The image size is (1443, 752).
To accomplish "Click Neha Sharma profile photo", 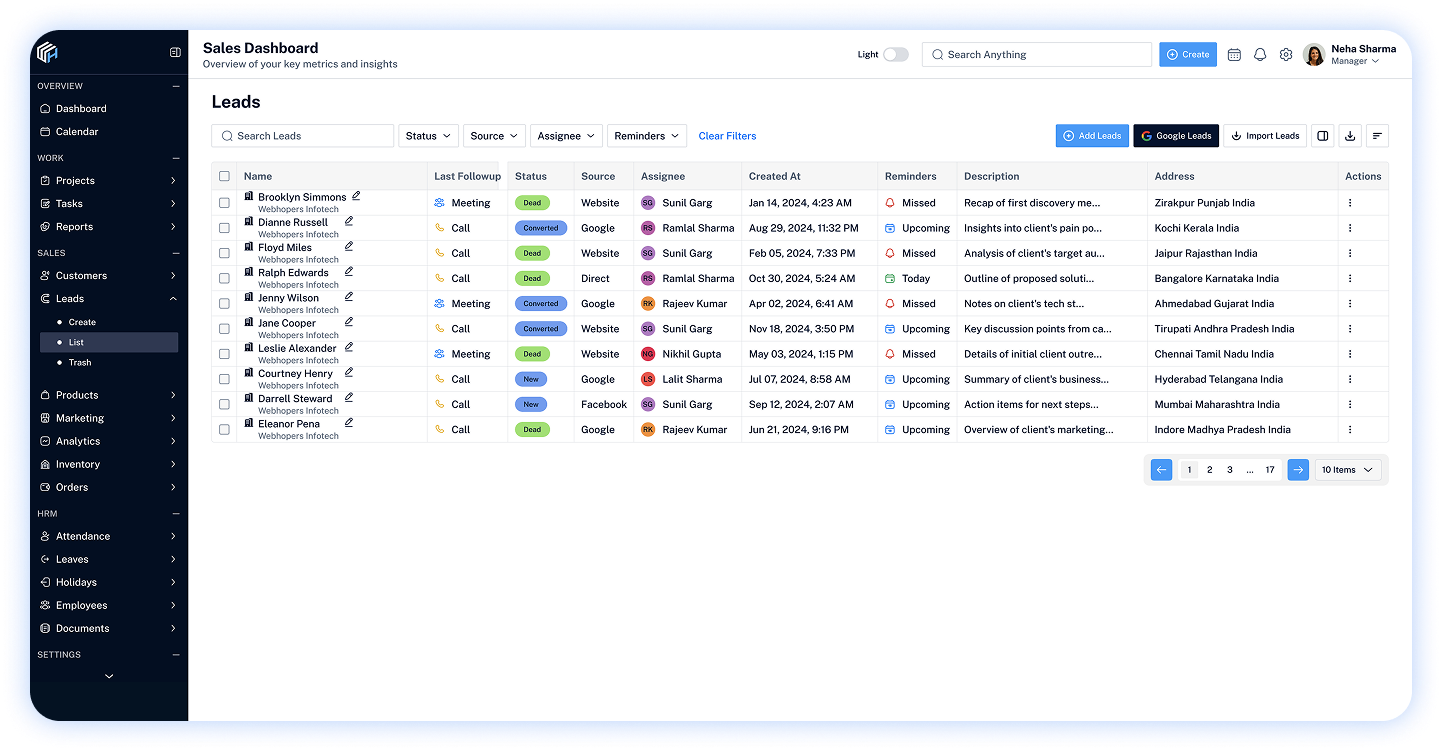I will pyautogui.click(x=1314, y=55).
